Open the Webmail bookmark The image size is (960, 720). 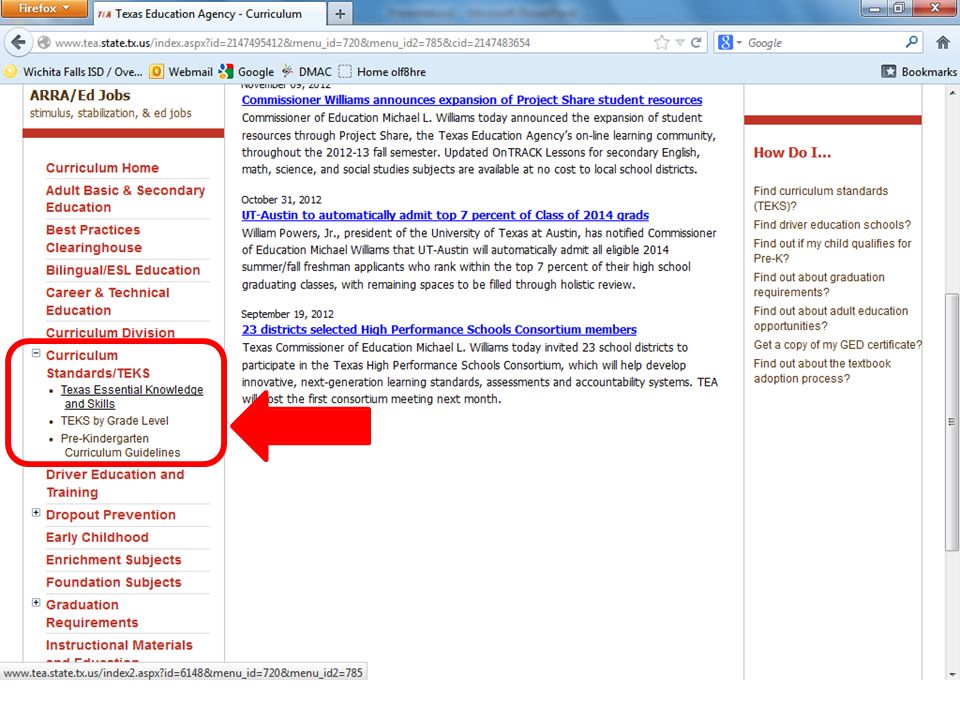(182, 72)
